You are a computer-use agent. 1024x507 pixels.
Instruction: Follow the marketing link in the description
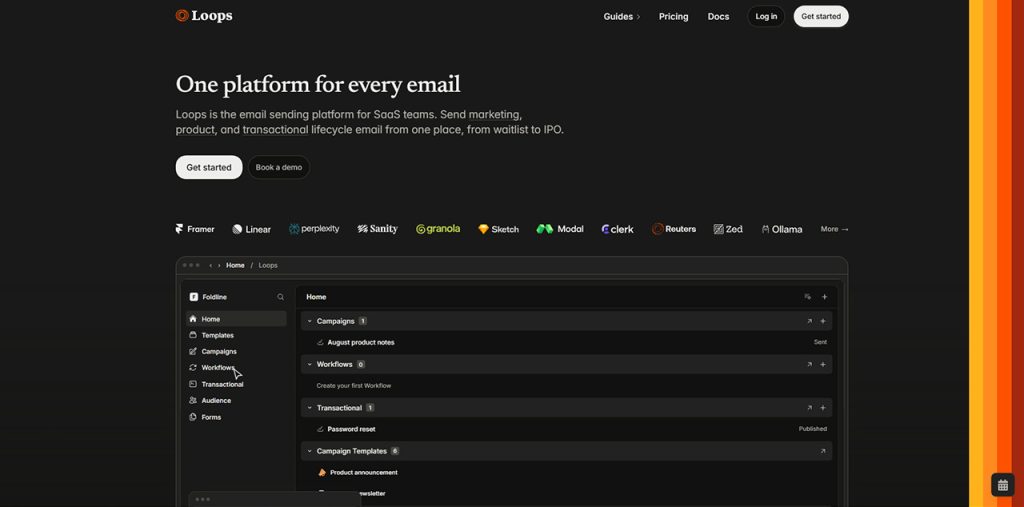tap(494, 114)
